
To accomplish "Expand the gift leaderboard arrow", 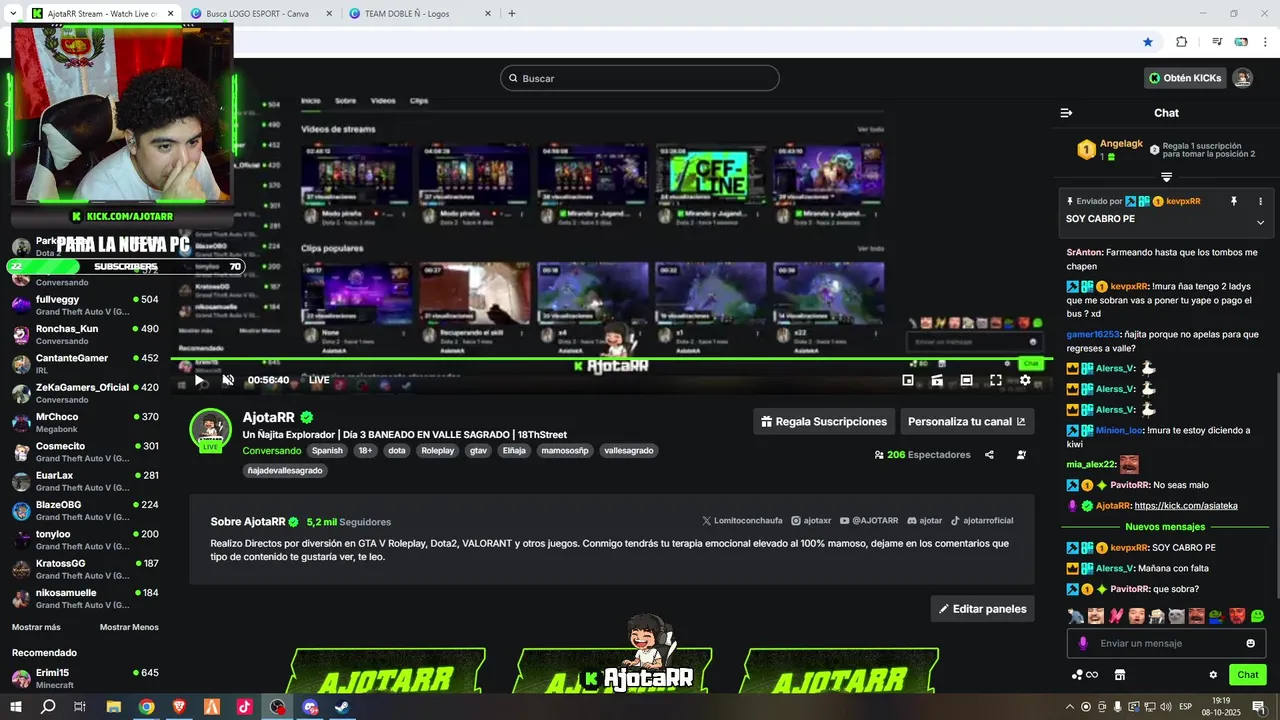I will coord(1166,177).
